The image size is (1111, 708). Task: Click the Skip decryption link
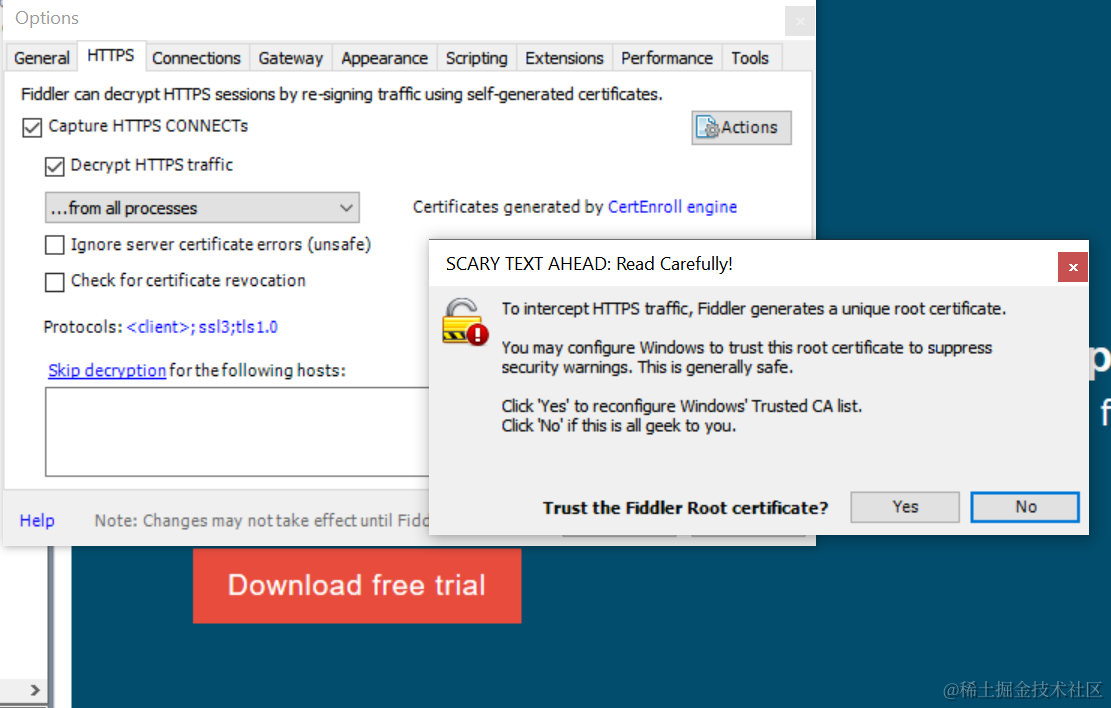(107, 371)
